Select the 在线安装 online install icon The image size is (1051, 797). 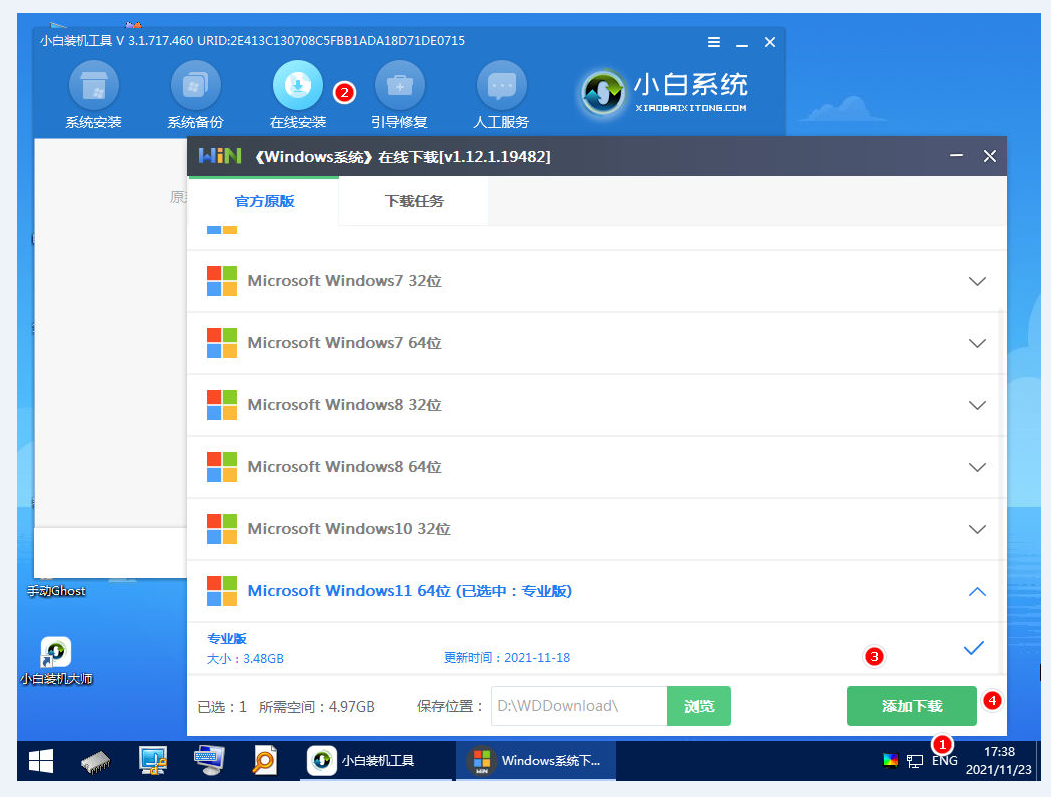298,86
